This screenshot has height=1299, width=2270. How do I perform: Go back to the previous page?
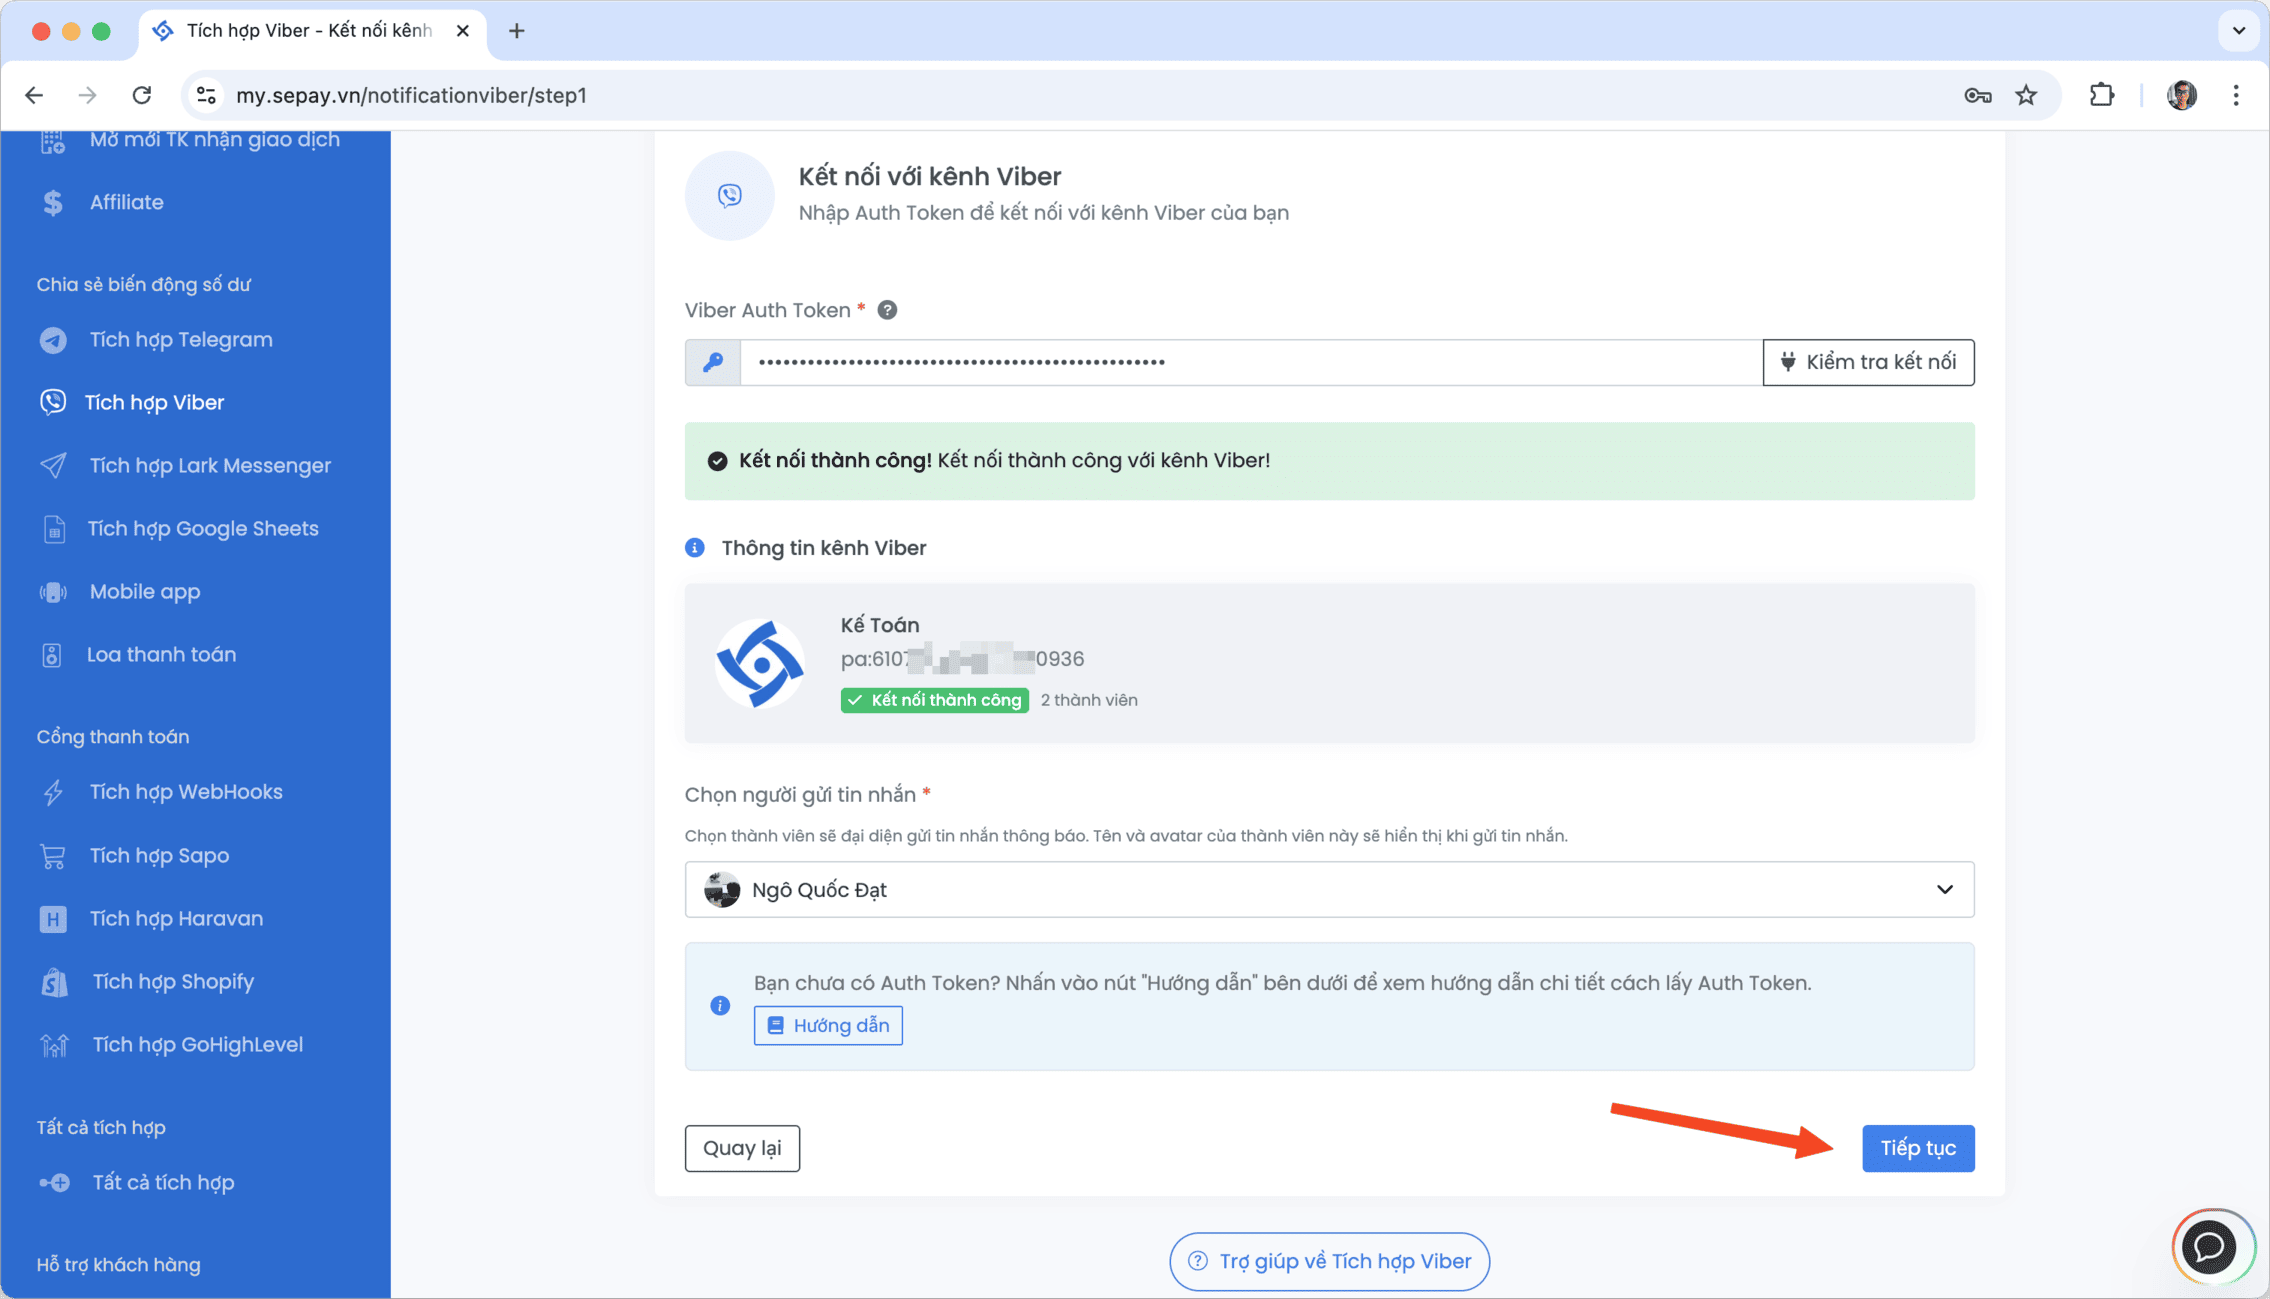[x=34, y=95]
